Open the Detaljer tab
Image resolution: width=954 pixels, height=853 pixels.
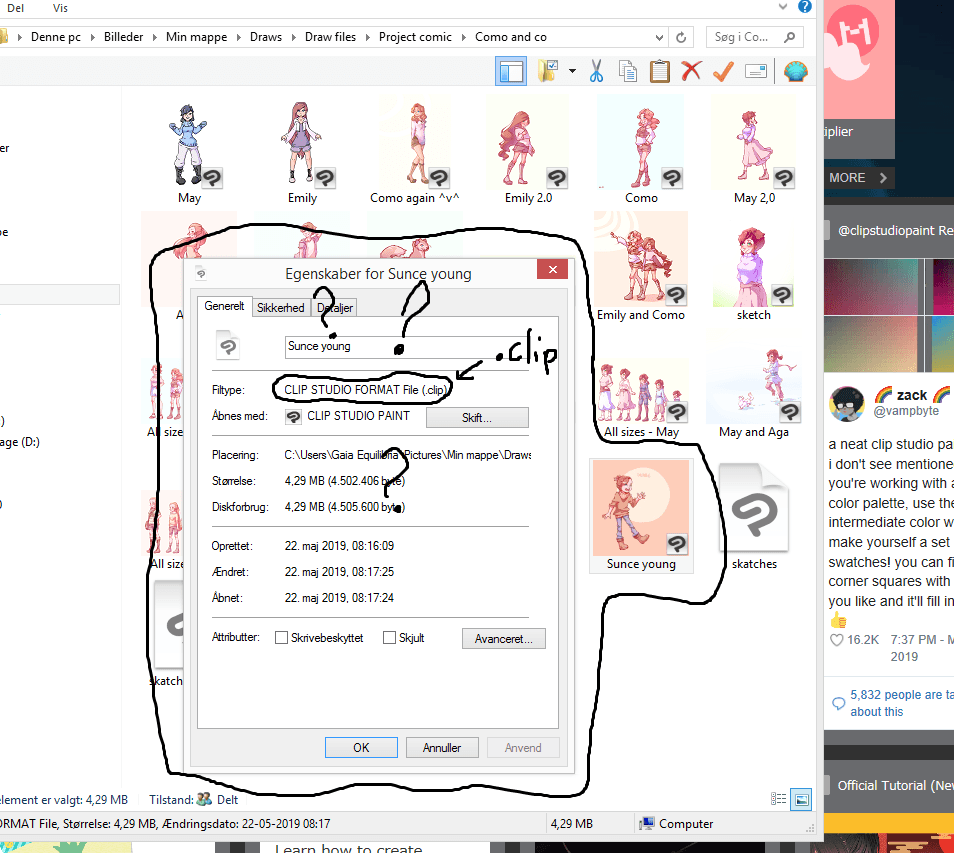click(x=335, y=308)
